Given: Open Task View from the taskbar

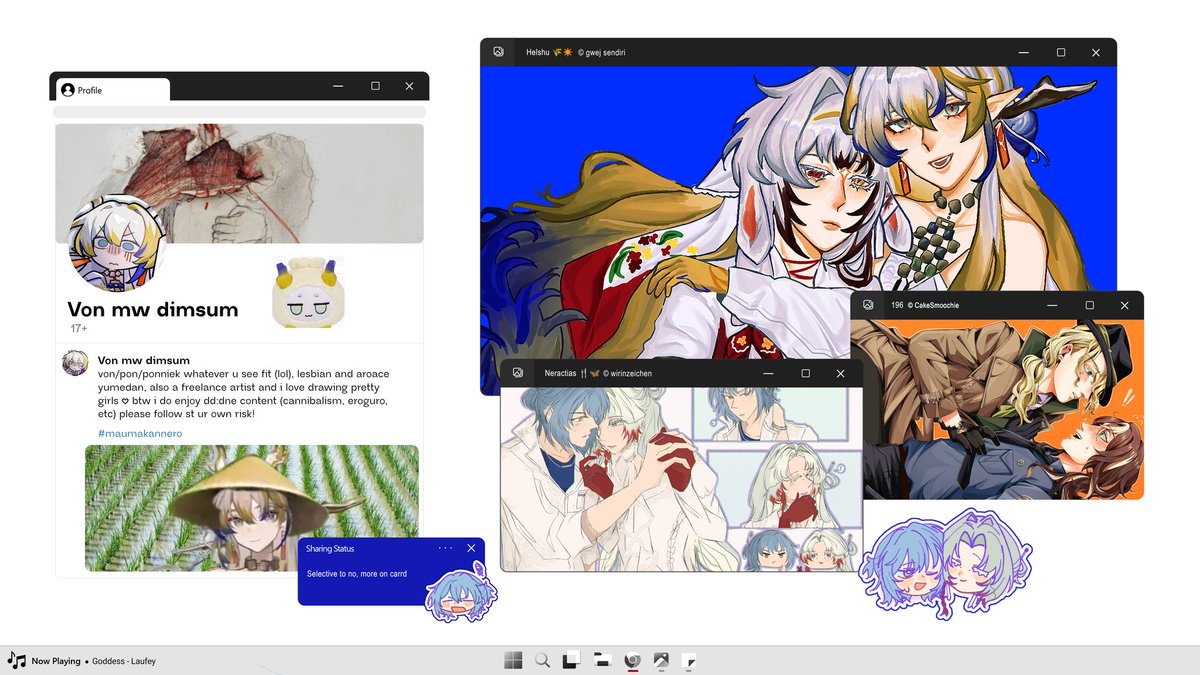Looking at the screenshot, I should pyautogui.click(x=571, y=659).
